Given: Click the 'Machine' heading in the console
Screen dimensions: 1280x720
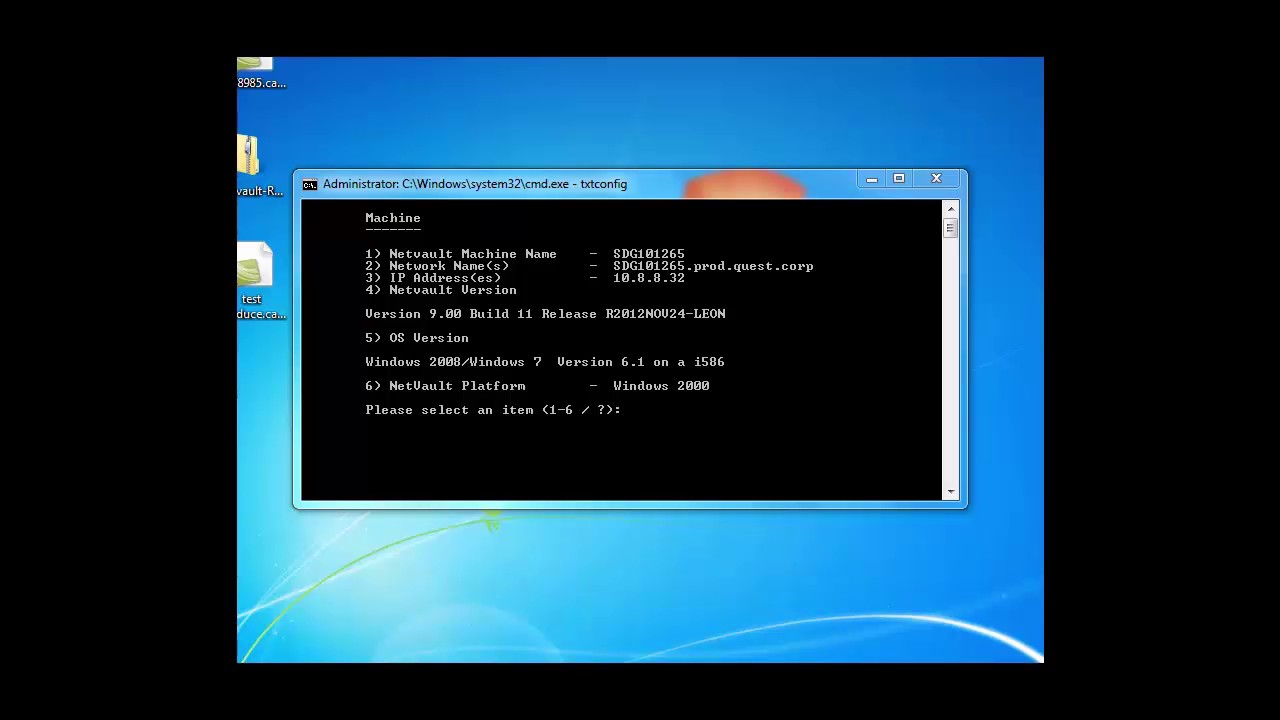Looking at the screenshot, I should tap(393, 218).
